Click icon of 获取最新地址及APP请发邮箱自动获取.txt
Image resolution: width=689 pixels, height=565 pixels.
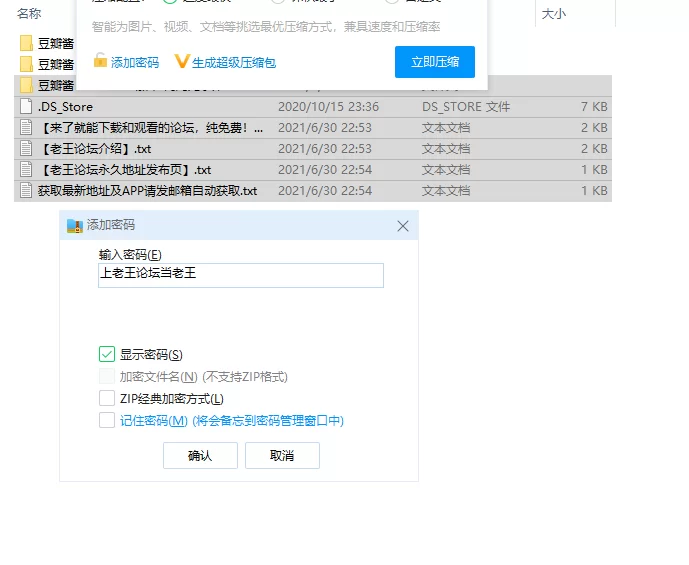[x=26, y=190]
